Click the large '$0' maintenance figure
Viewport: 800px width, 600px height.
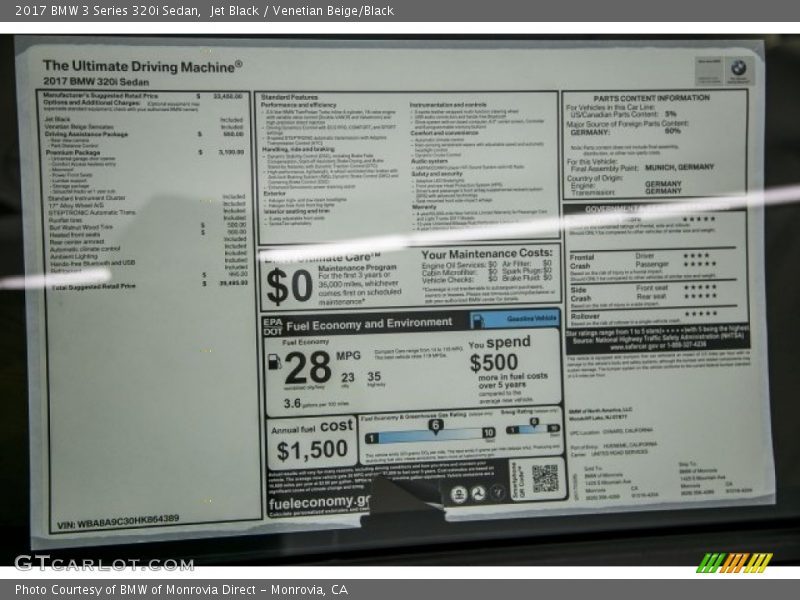(x=289, y=286)
